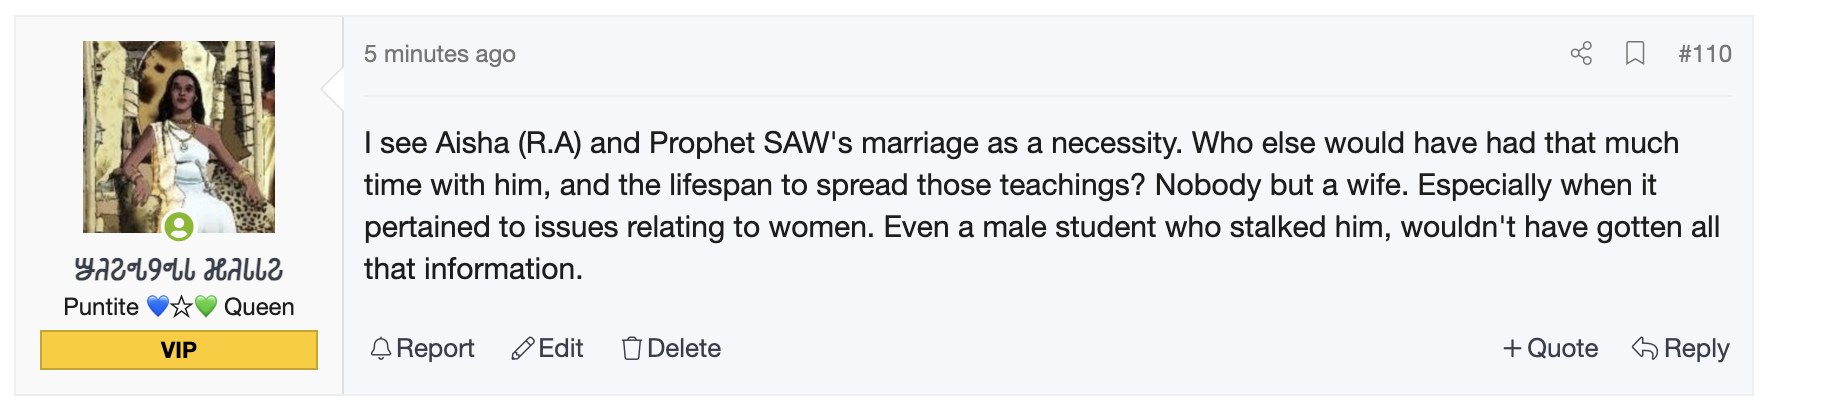
Task: Click the bell icon beside Report
Action: (x=380, y=349)
